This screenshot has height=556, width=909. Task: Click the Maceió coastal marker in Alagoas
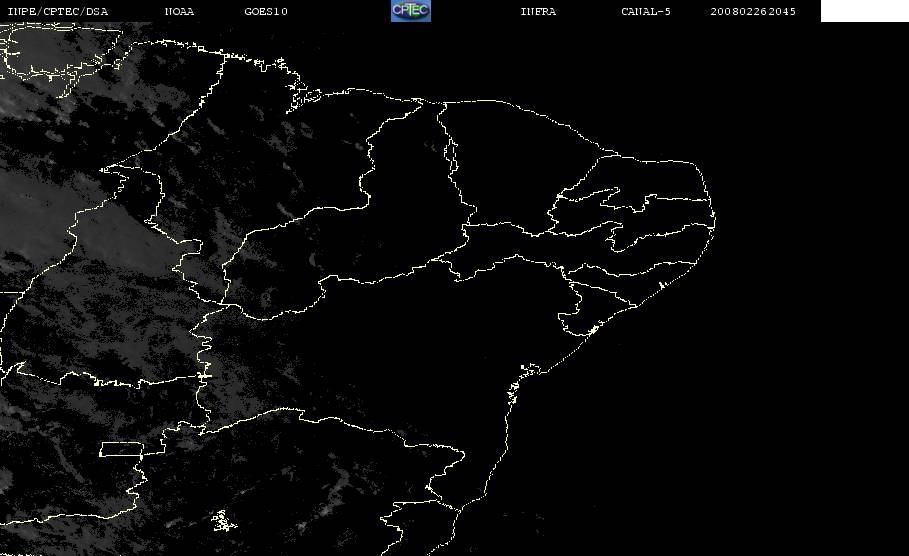point(661,285)
